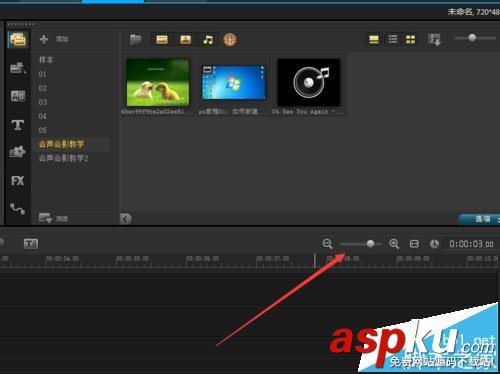Viewport: 500px width, 374px height.
Task: Click the orange round content icon
Action: pos(230,40)
